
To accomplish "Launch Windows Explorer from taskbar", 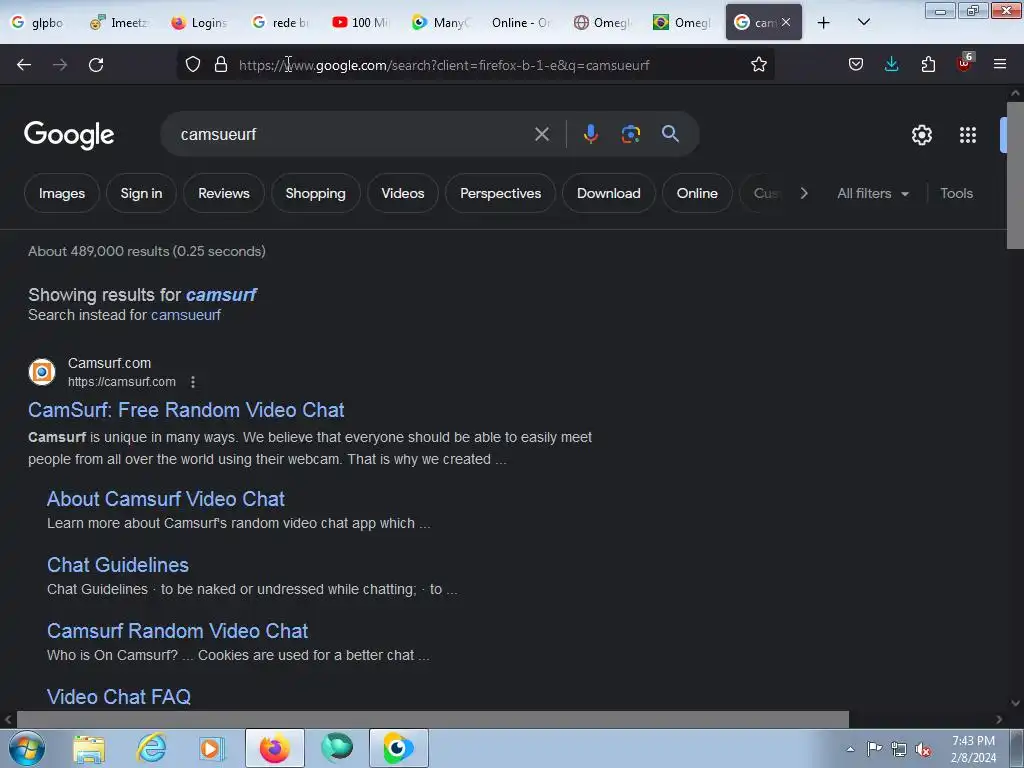I will (x=89, y=748).
